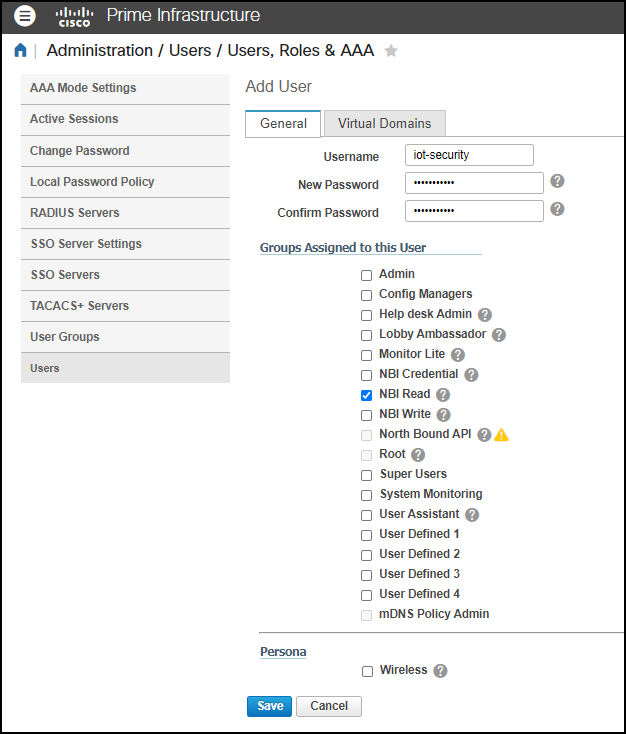Screen dimensions: 626x734
Task: Uncheck the NBI Read checkbox
Action: click(x=367, y=396)
